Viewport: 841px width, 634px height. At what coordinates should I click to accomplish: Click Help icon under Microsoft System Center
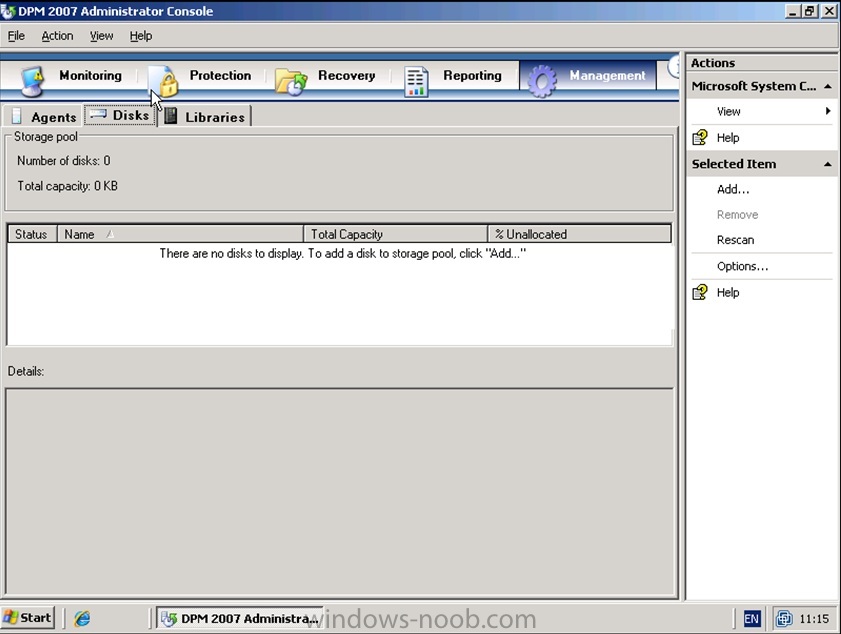pos(700,137)
